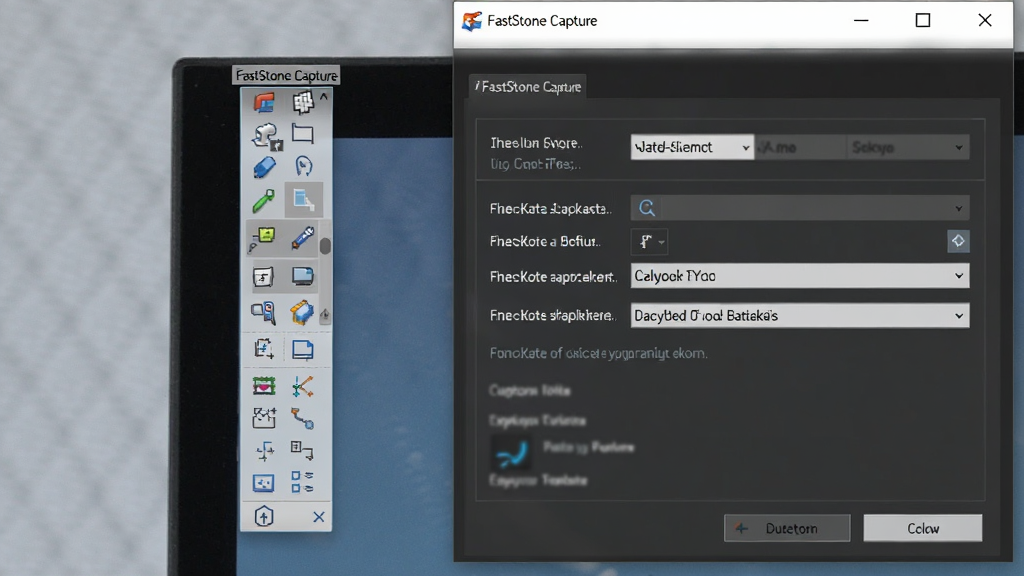Click the figure with screen icon
1024x576 pixels.
[263, 312]
